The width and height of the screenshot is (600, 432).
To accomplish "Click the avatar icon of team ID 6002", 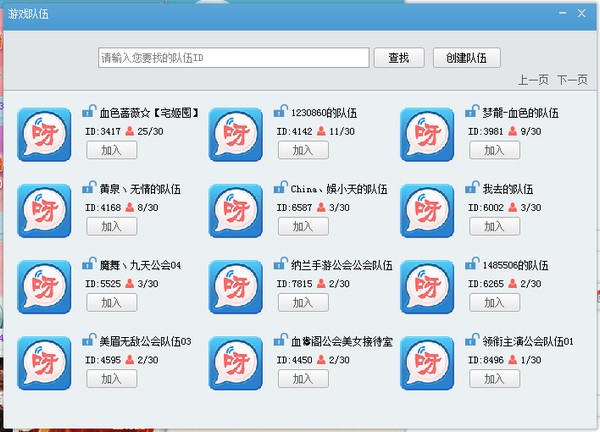I will click(x=427, y=210).
